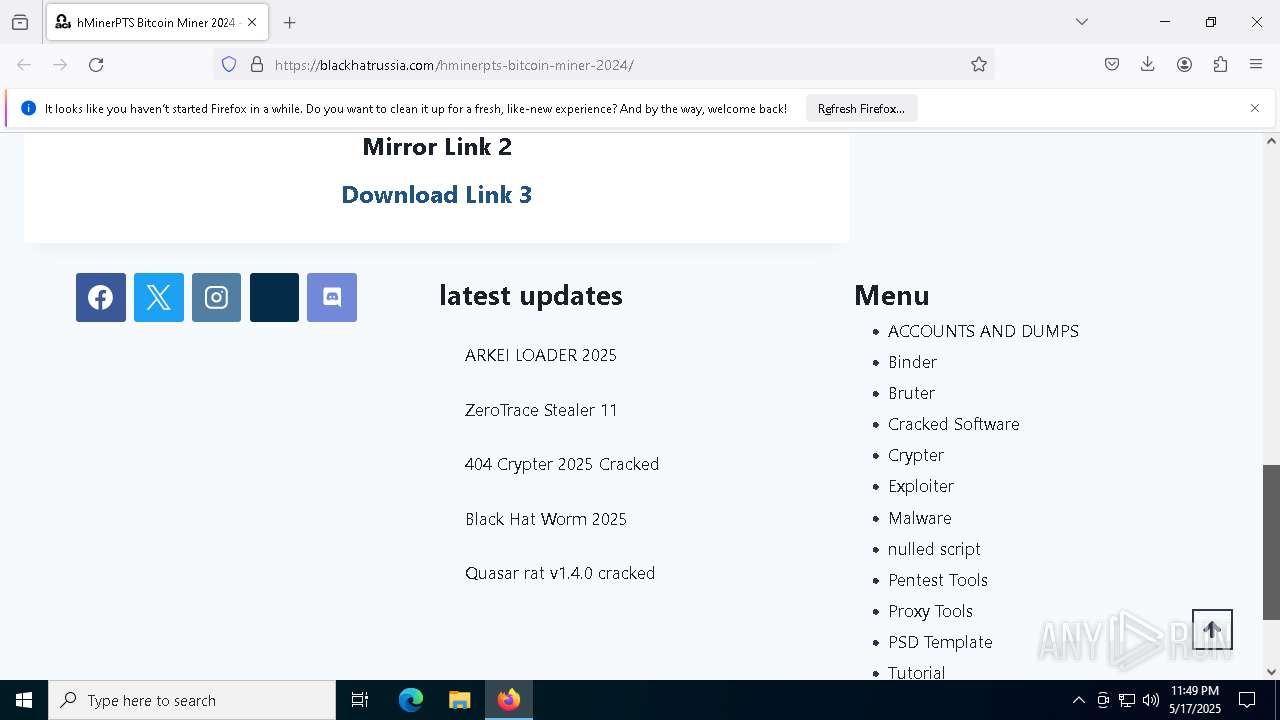1280x720 pixels.
Task: Open the Firefox hamburger application menu
Action: point(1256,65)
